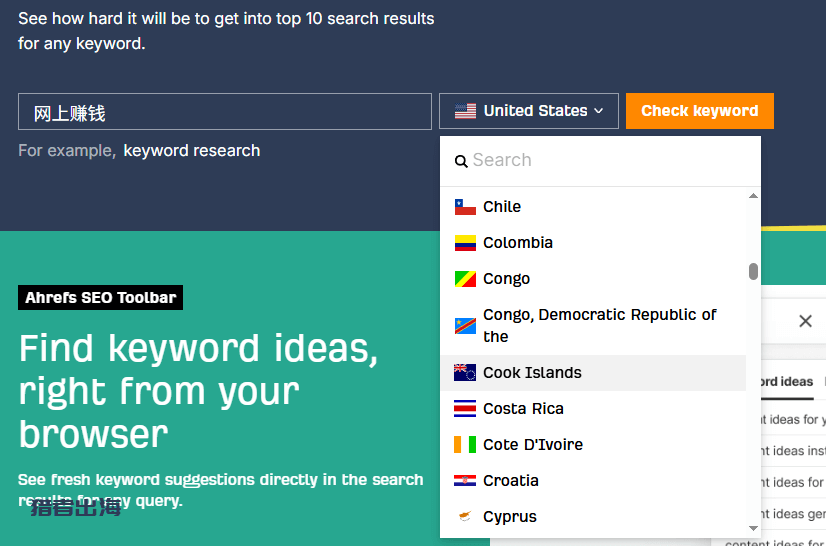826x546 pixels.
Task: Click the Cook Islands flag icon
Action: (x=465, y=373)
